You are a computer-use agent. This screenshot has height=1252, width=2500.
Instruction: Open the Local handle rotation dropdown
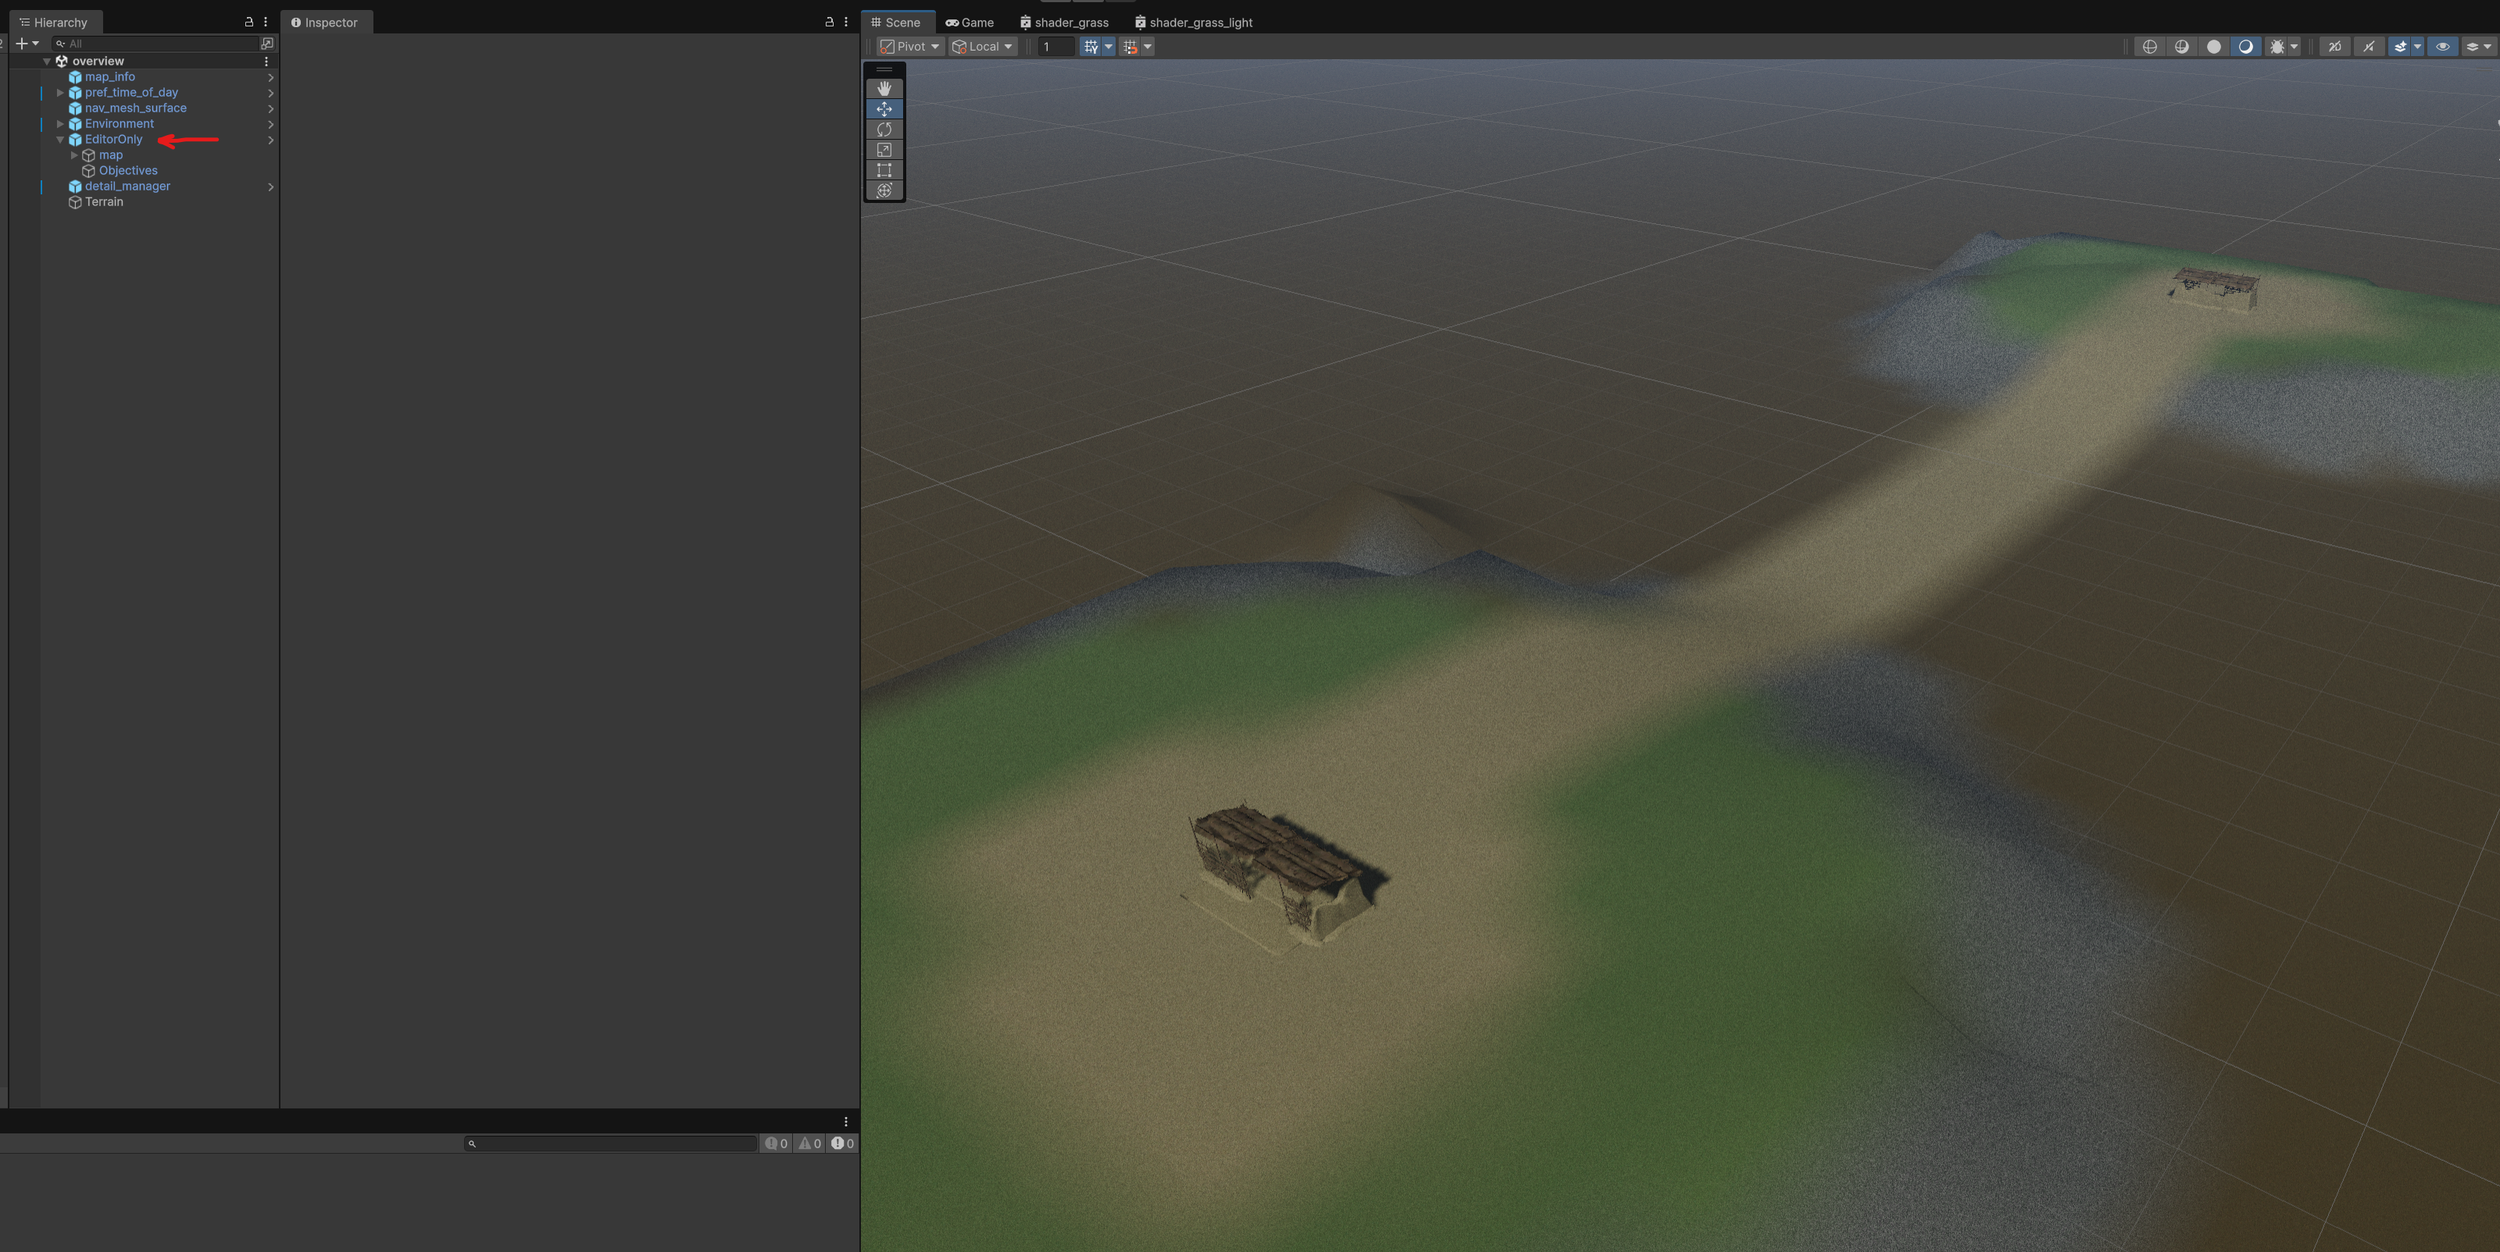(983, 46)
